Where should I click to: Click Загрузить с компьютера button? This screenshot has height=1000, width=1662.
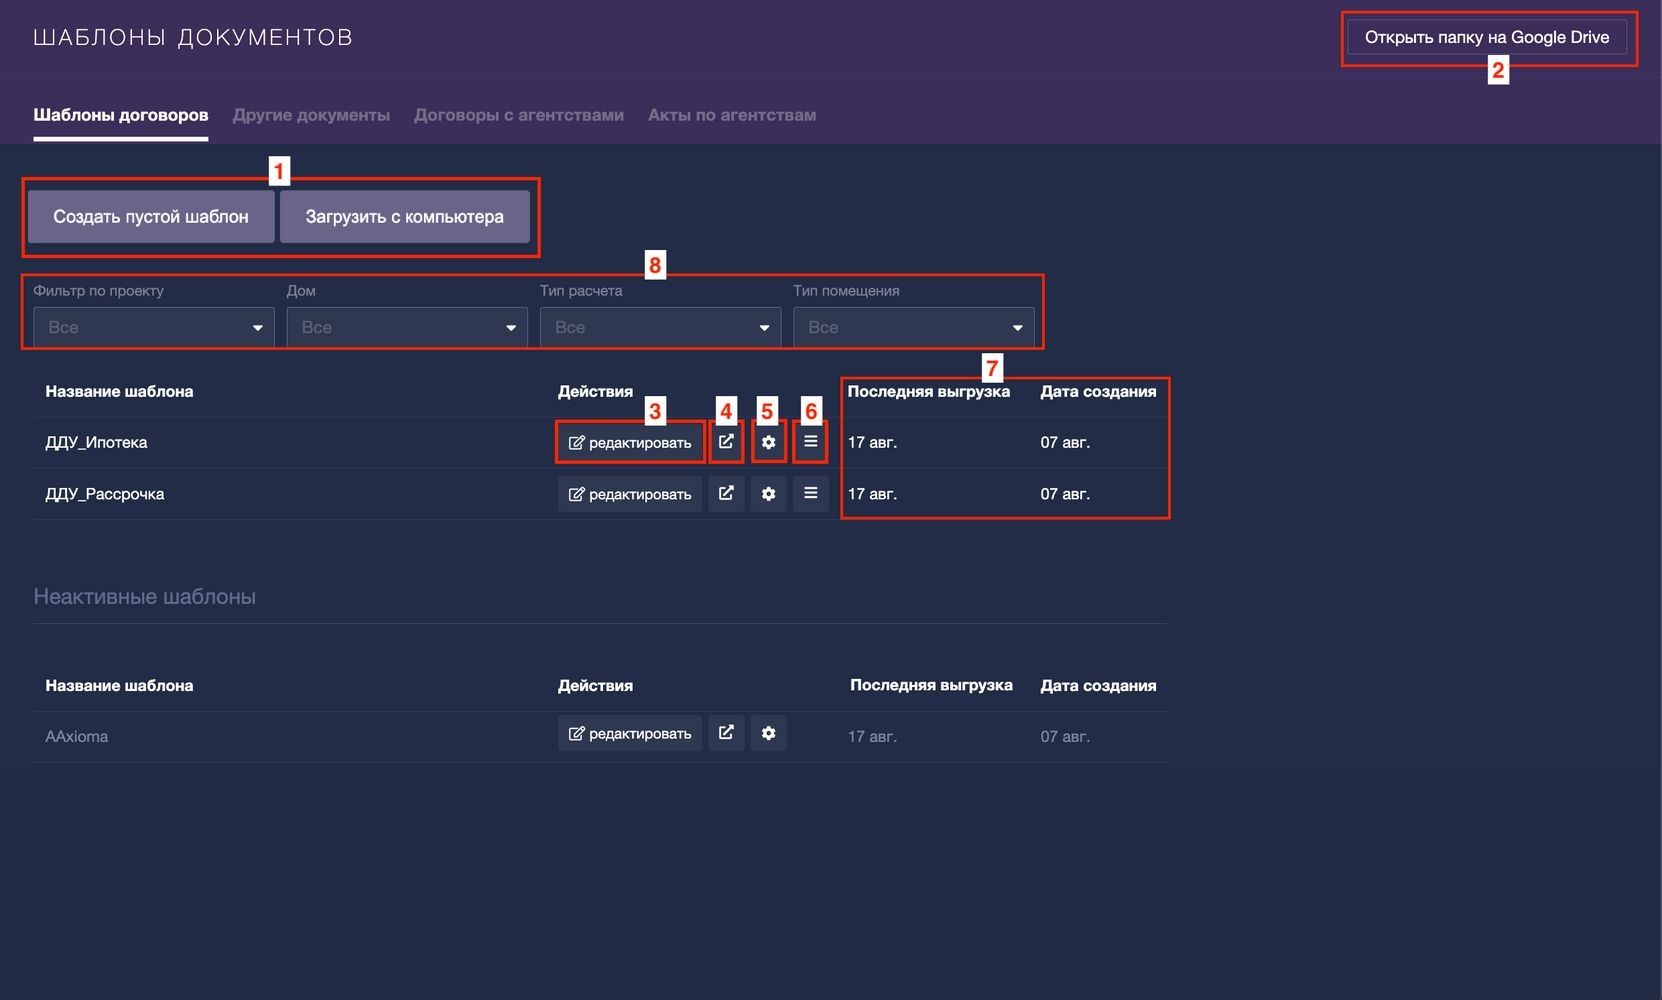405,216
